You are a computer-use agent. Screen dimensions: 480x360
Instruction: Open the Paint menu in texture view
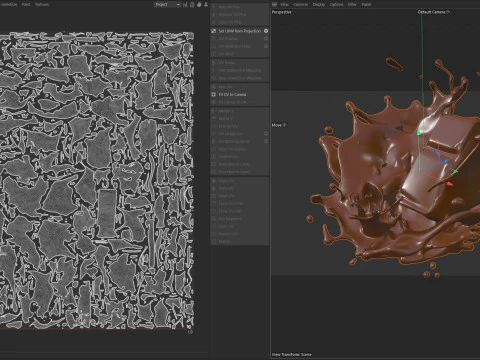click(x=26, y=4)
